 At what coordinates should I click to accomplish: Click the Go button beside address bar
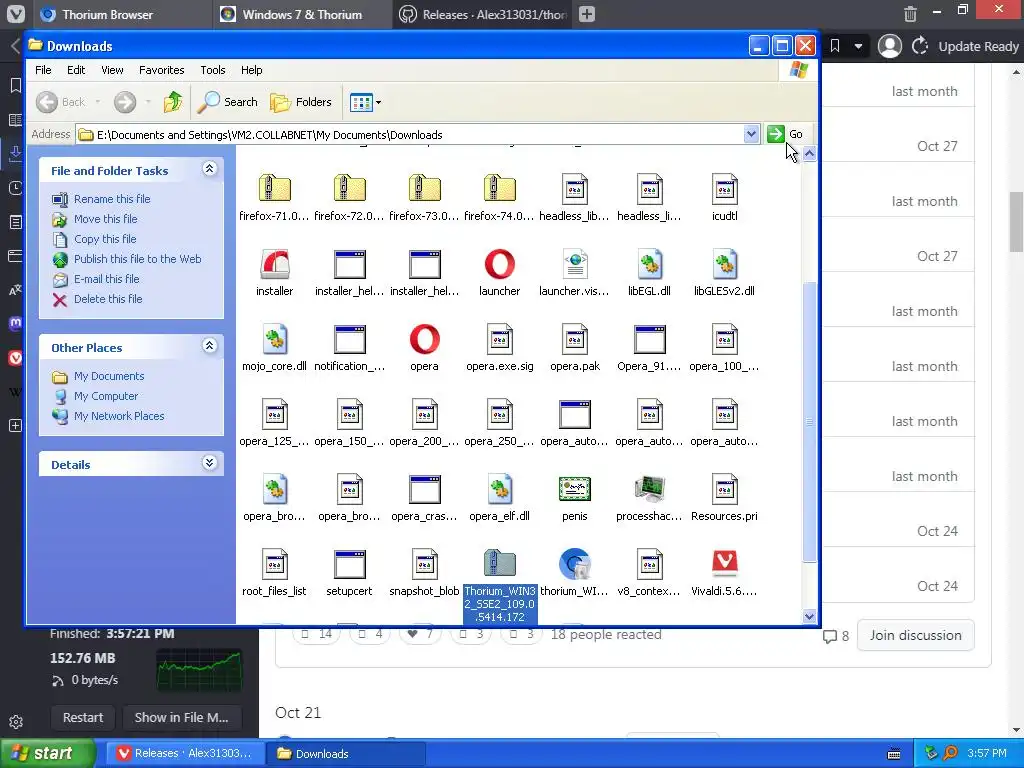786,134
